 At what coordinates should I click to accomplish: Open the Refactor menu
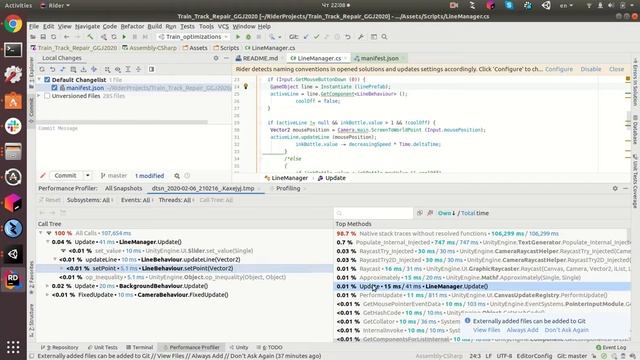click(132, 27)
